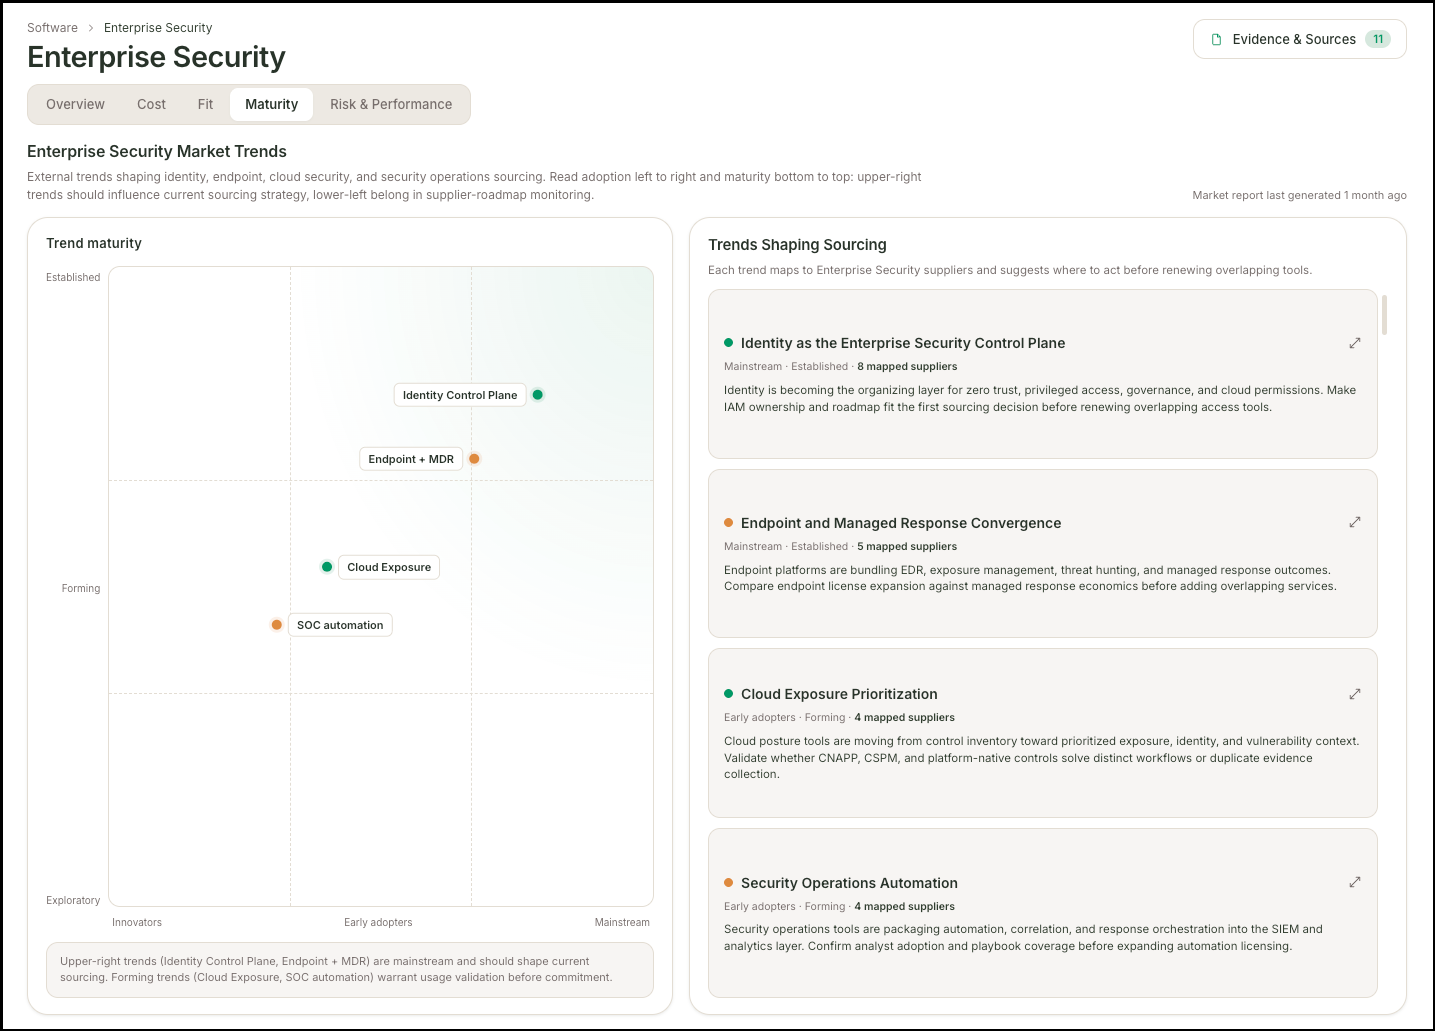Click the Enterprise Security Market Trends heading
The image size is (1435, 1031).
click(x=157, y=152)
